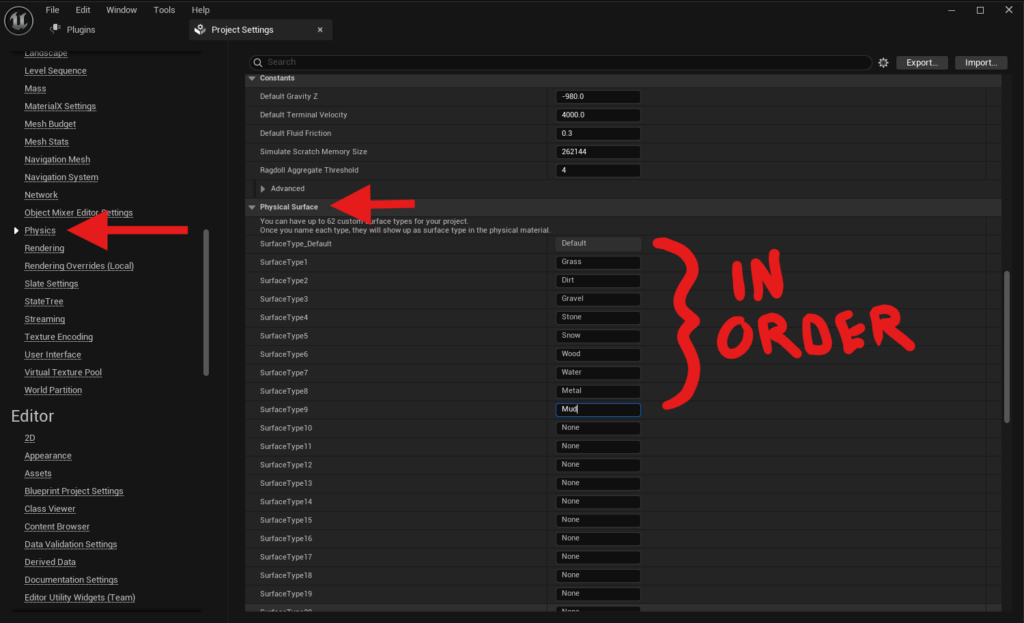Click the Unreal Engine logo icon
Screen dimensions: 1024x623
tap(19, 19)
